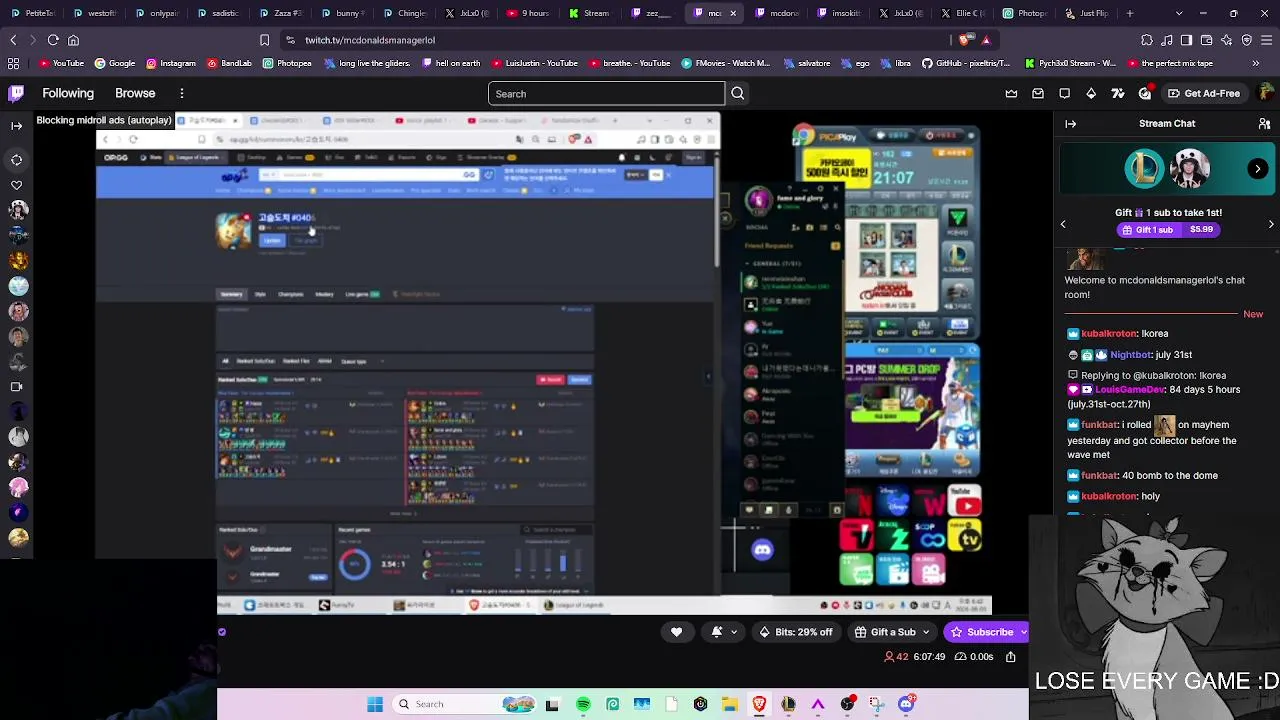1280x720 pixels.
Task: Click the follow heart button
Action: click(677, 632)
